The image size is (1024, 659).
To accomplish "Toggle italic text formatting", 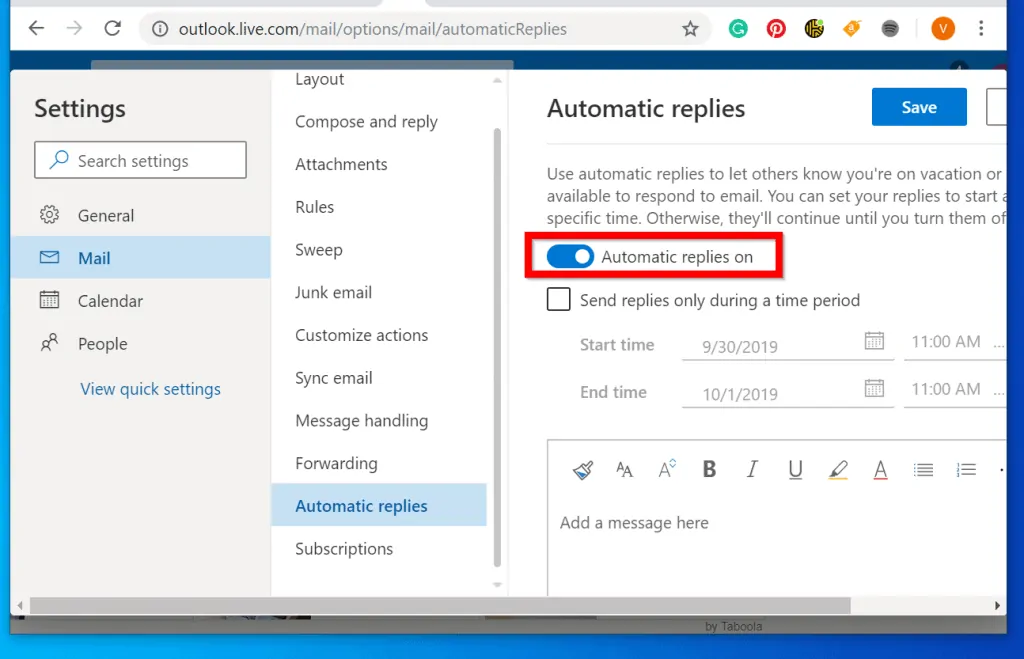I will pyautogui.click(x=752, y=470).
